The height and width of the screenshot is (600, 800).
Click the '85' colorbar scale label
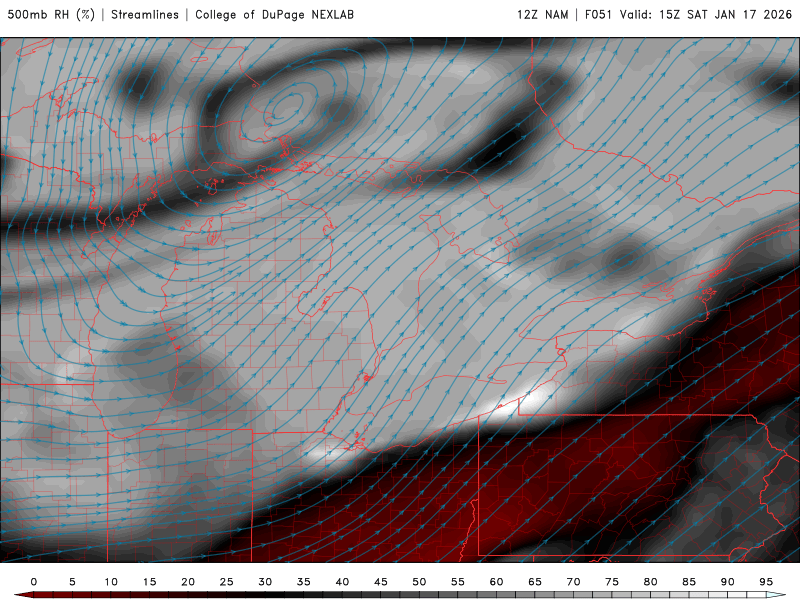pyautogui.click(x=689, y=582)
